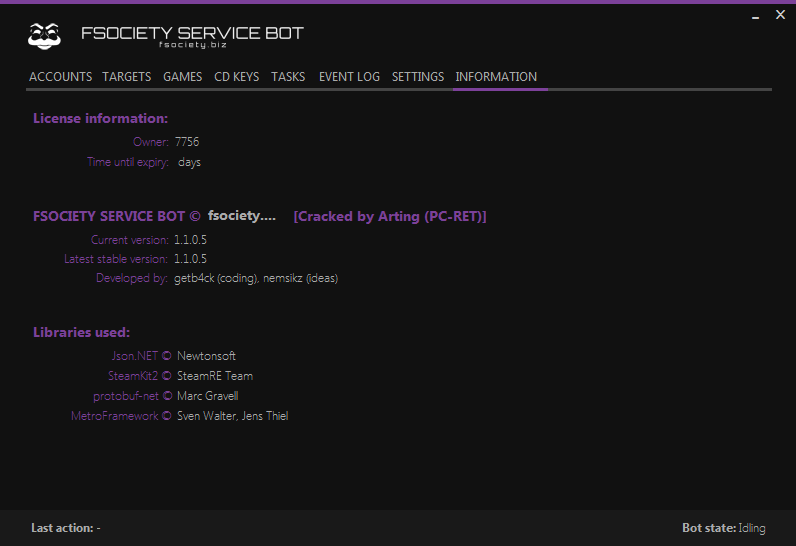Select the CD KEYS tab
This screenshot has width=796, height=546.
(x=237, y=77)
